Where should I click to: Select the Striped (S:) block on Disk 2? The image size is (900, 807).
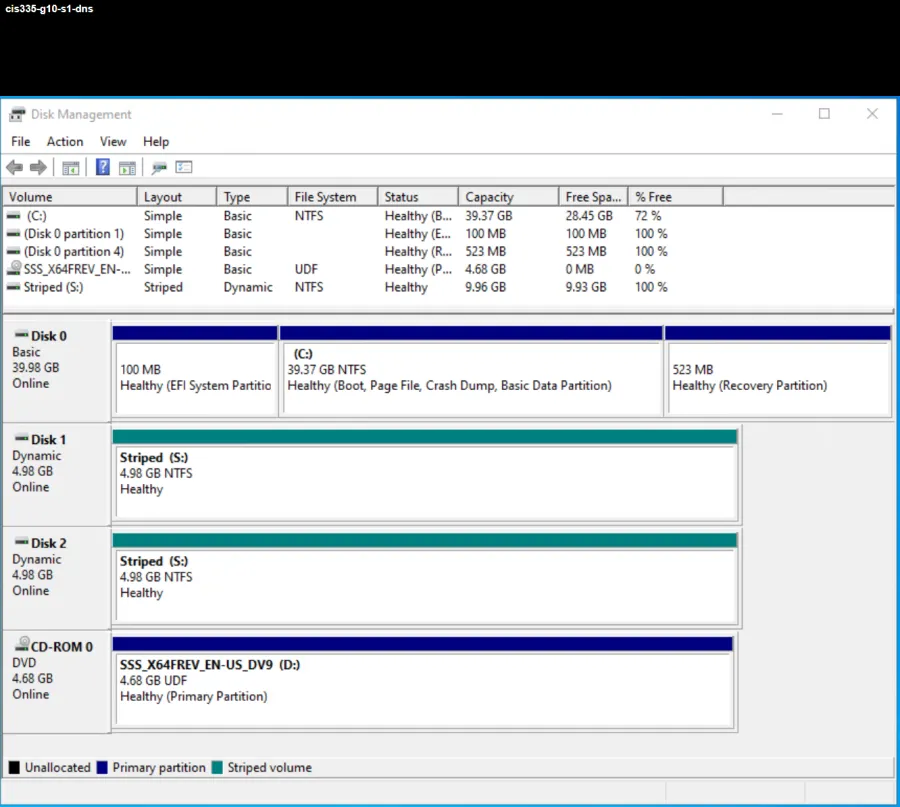click(x=425, y=579)
